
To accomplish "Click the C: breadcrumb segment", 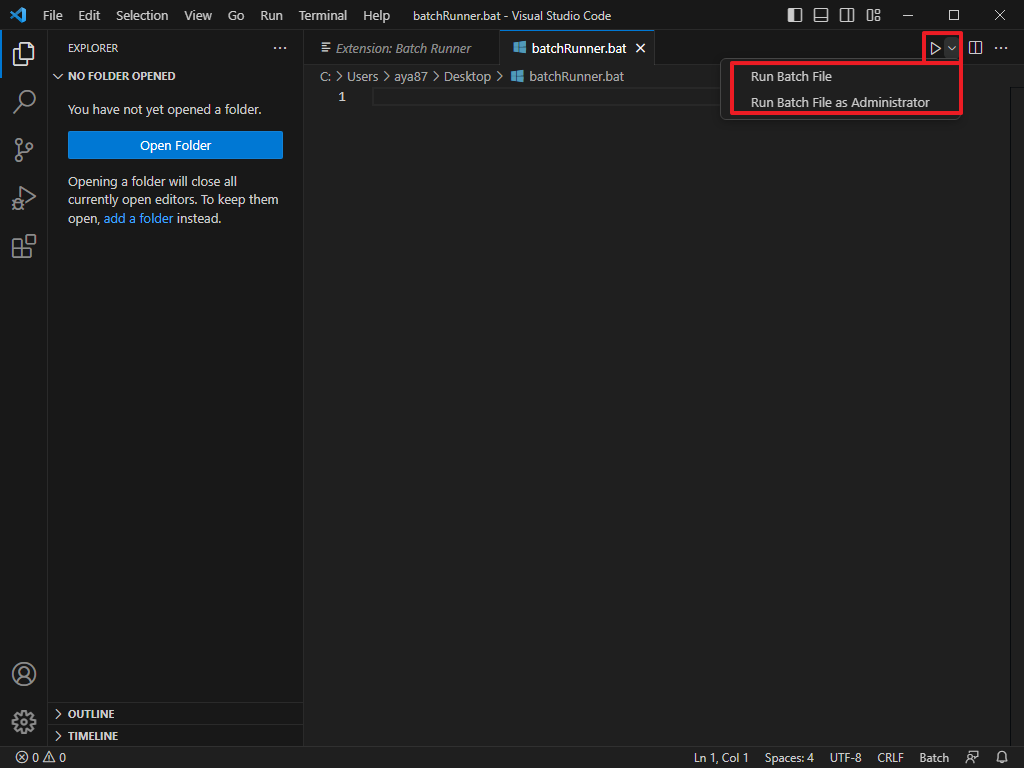I will pyautogui.click(x=325, y=76).
